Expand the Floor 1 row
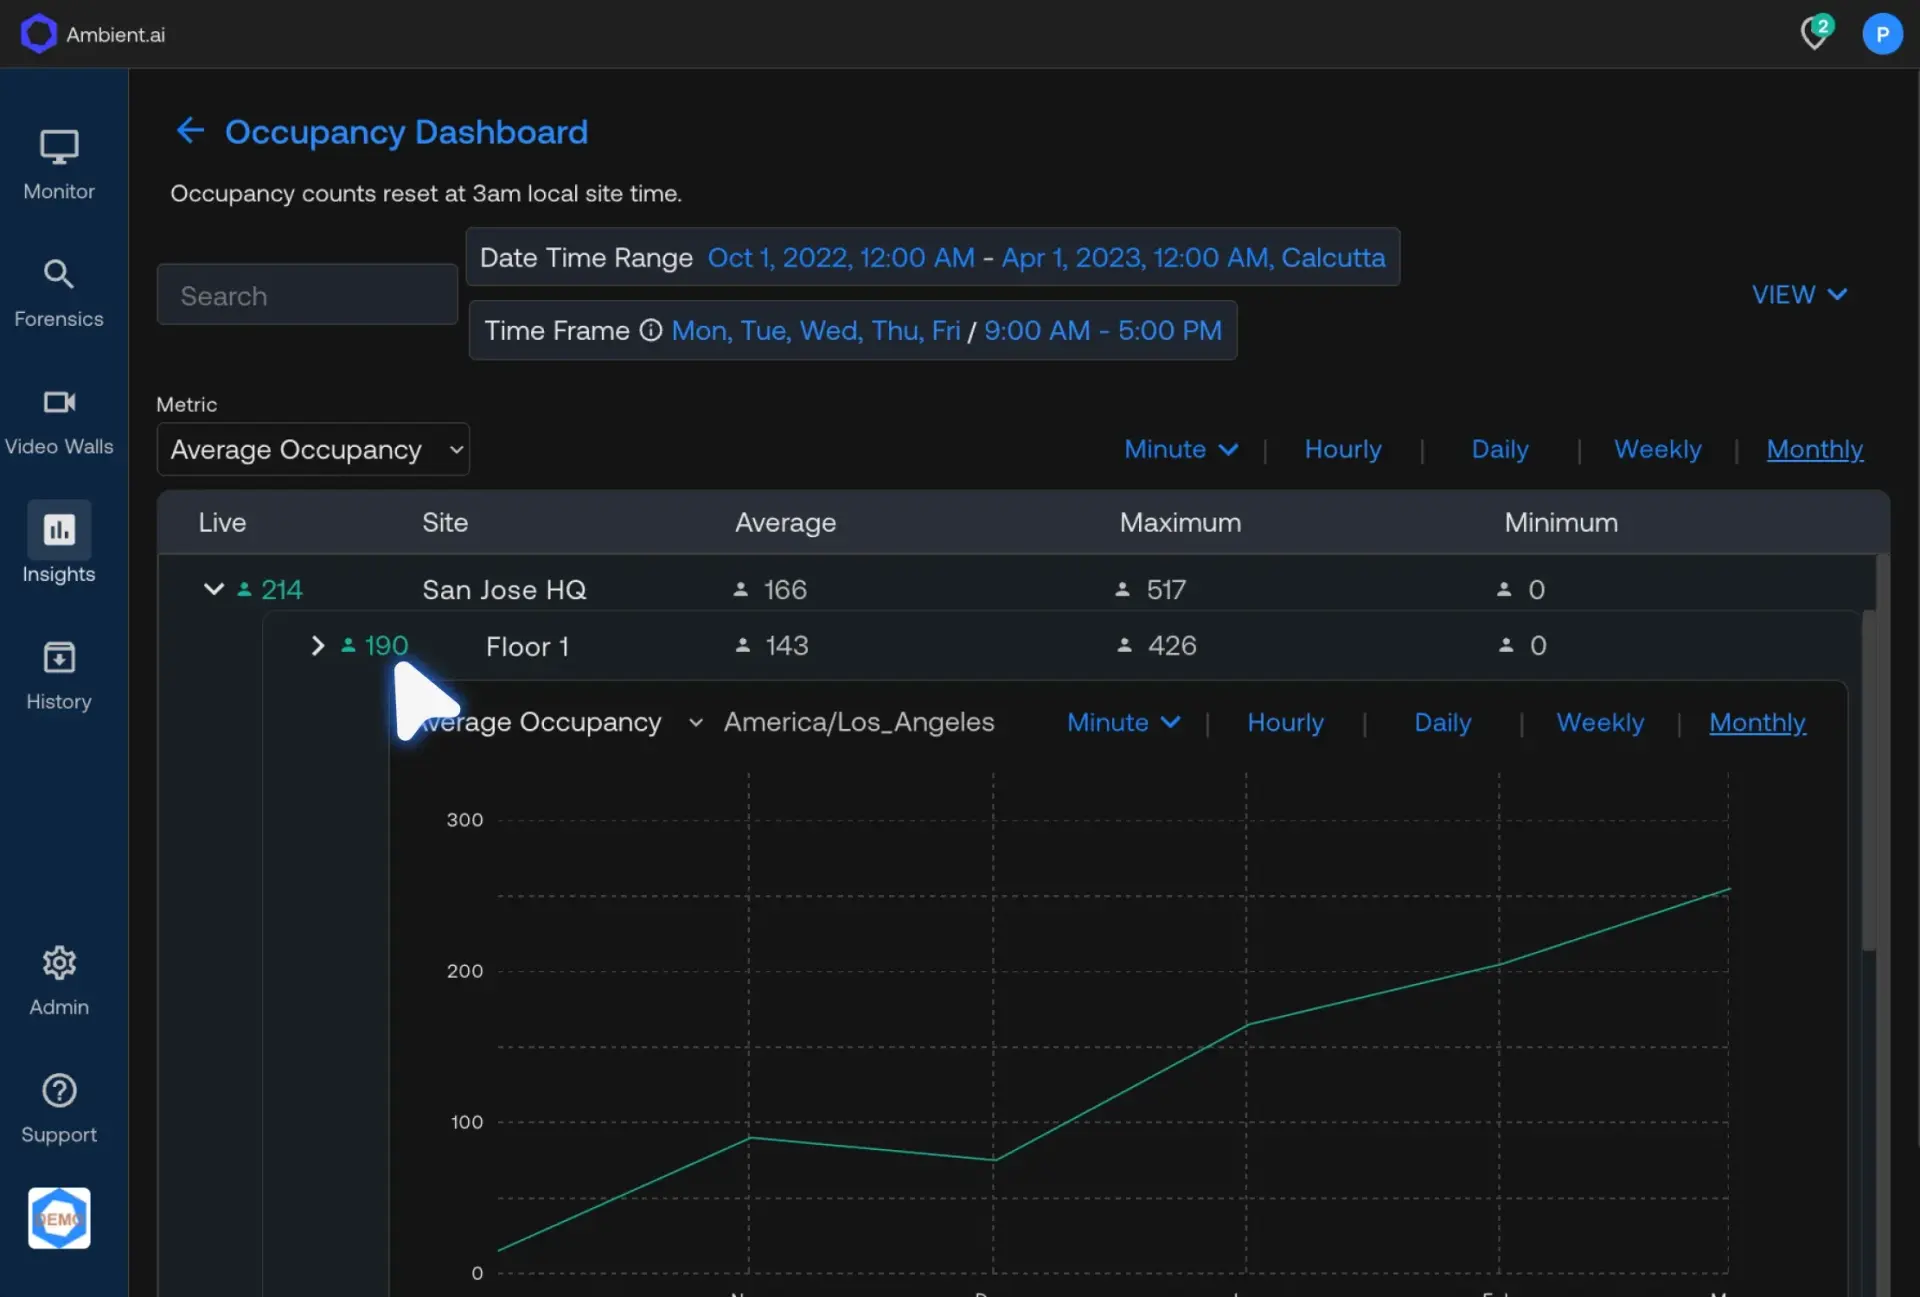This screenshot has height=1297, width=1920. click(x=318, y=645)
